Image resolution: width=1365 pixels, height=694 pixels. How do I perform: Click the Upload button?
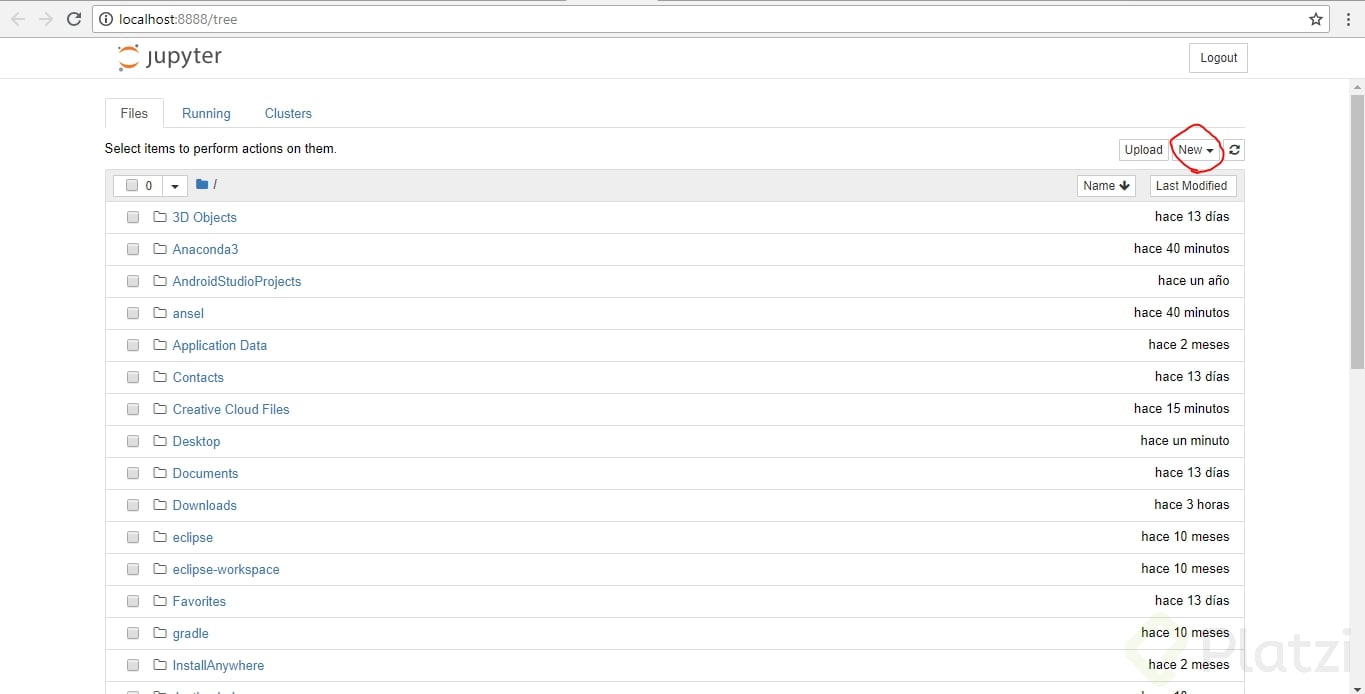point(1143,149)
